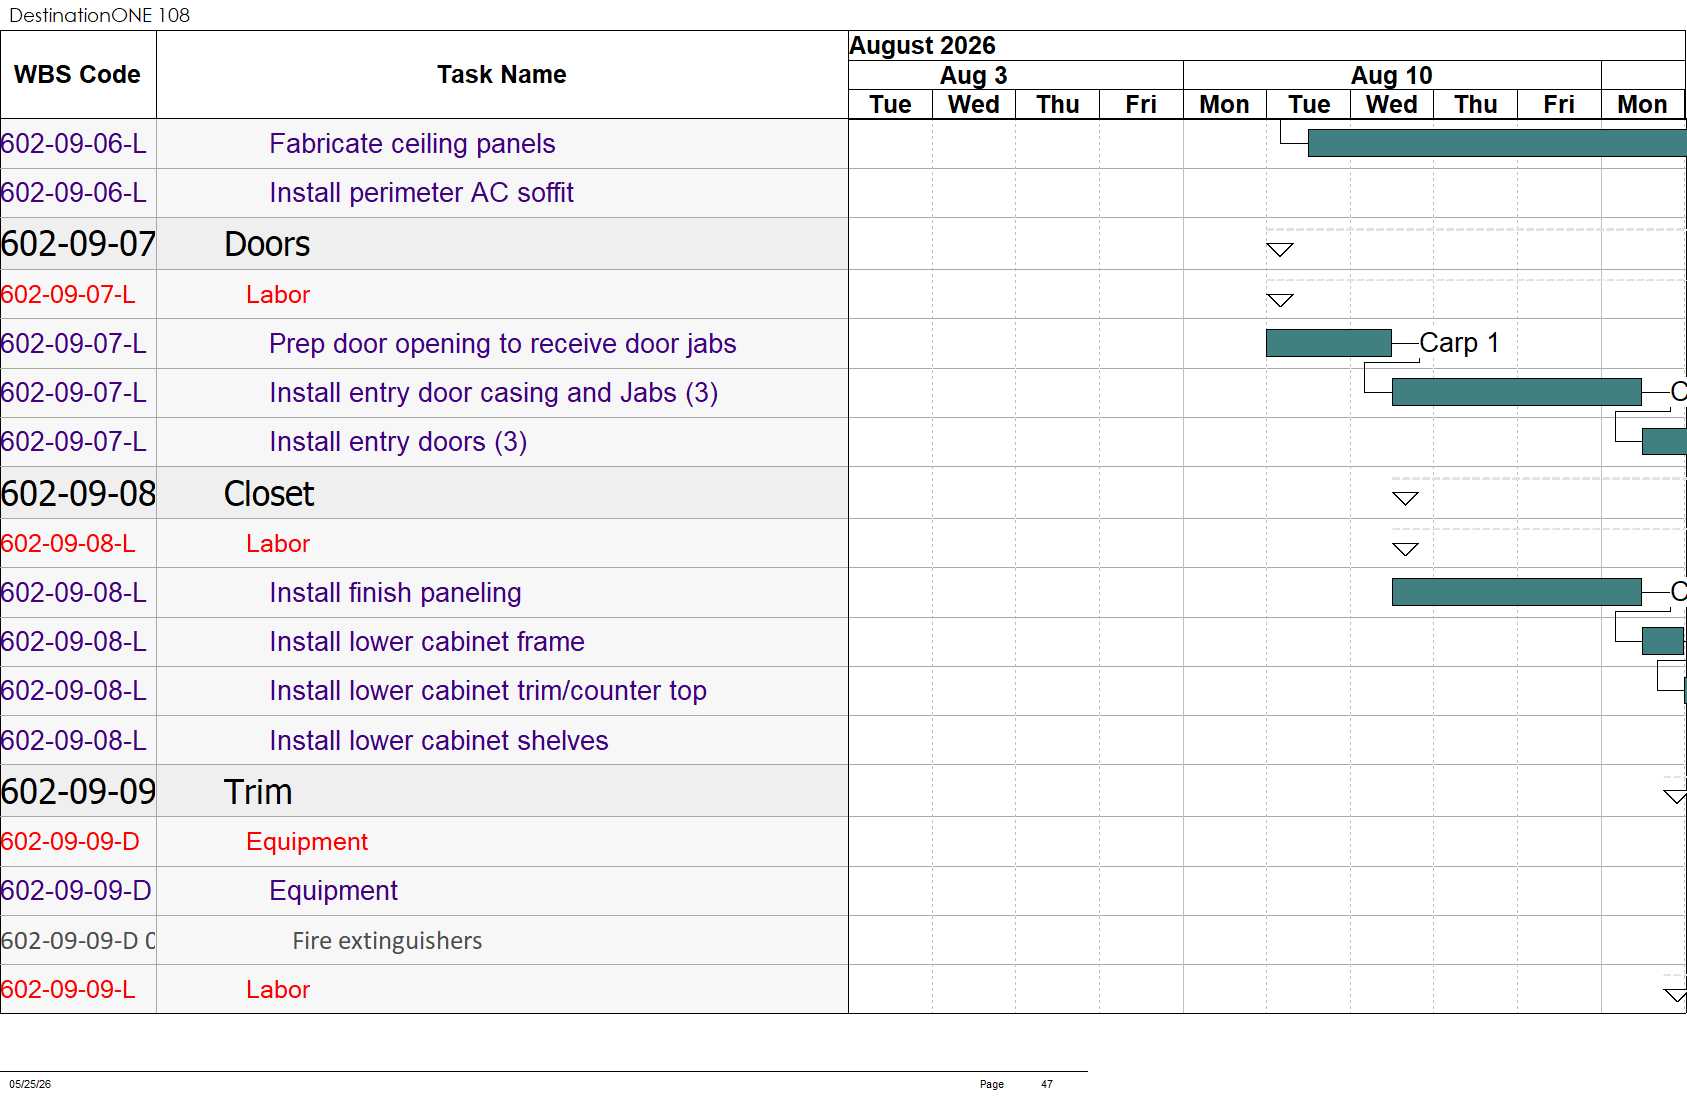Click the Fri day header under Aug 10

click(1559, 105)
